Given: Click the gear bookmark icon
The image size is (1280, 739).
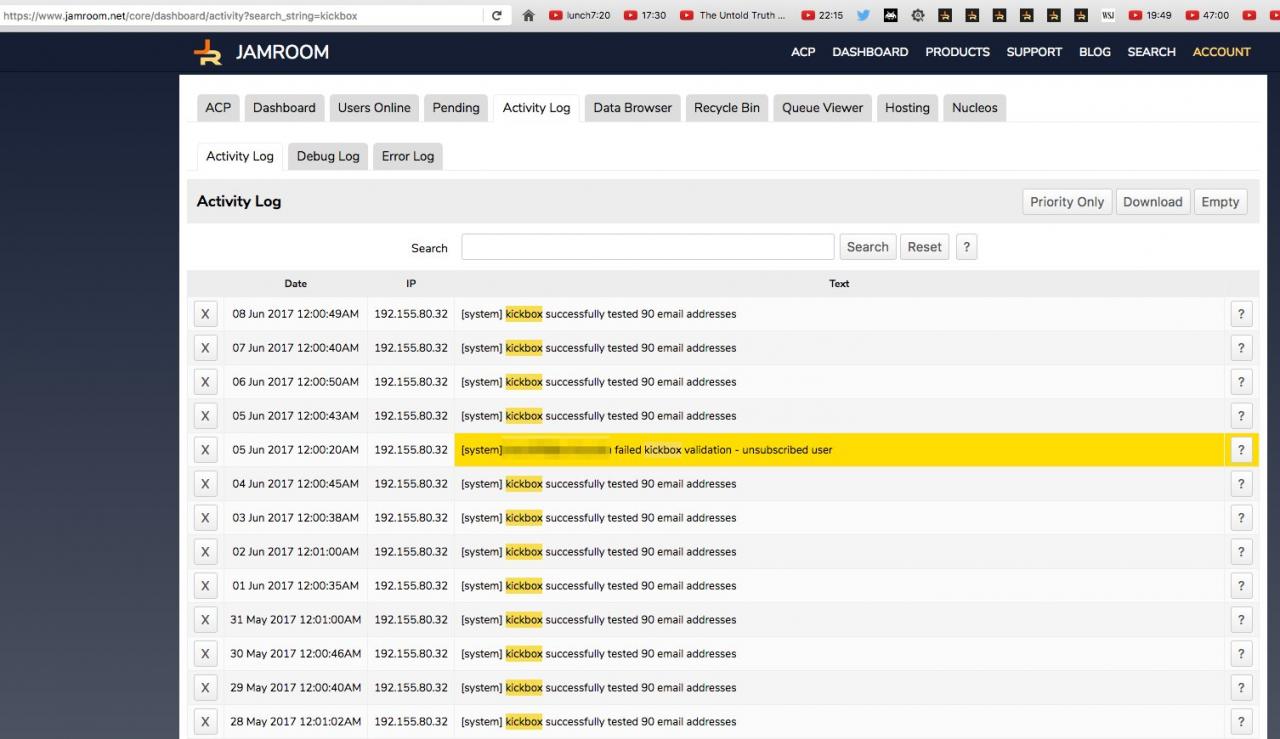Looking at the screenshot, I should pyautogui.click(x=917, y=16).
